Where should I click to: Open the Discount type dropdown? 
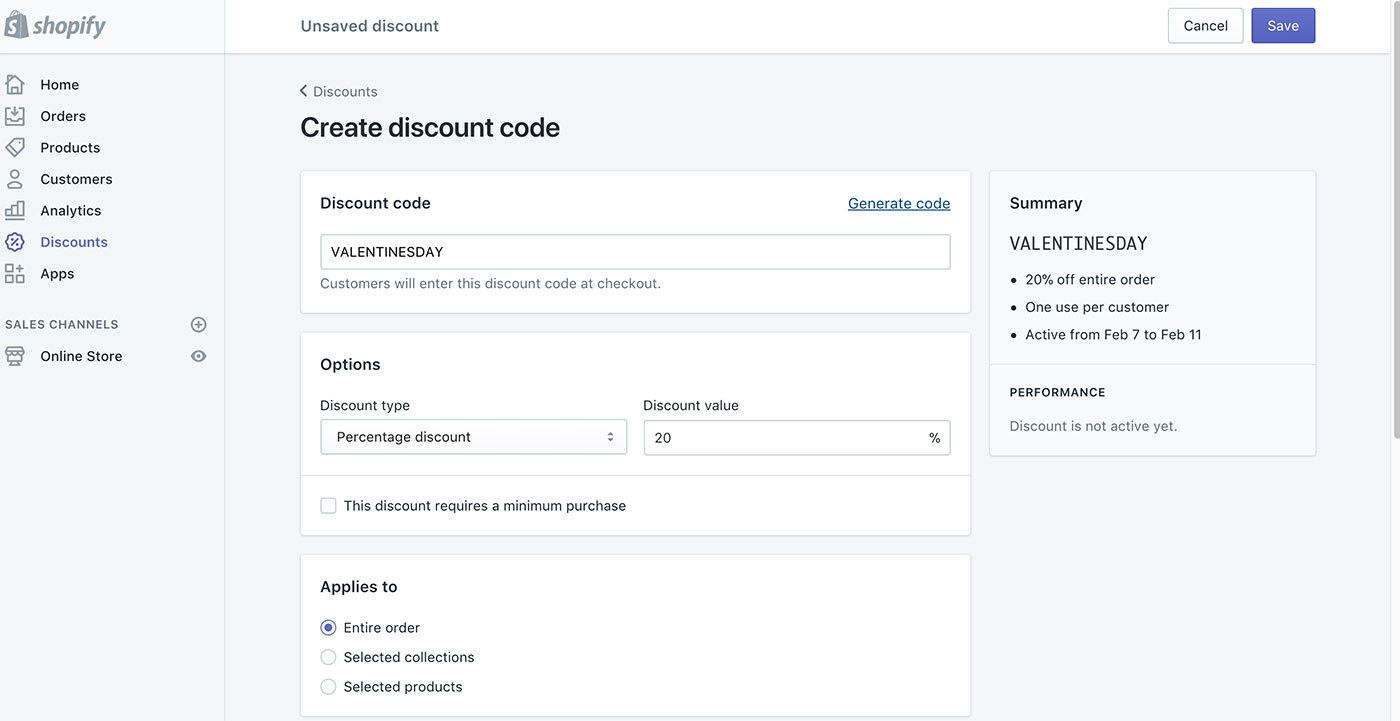(x=473, y=437)
